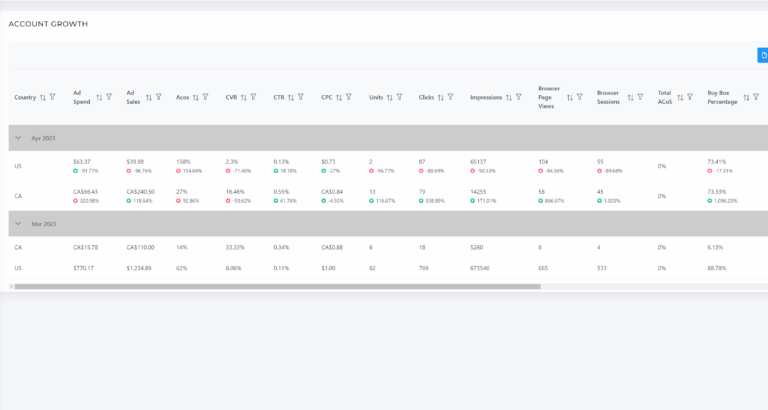Screen dimensions: 768x410
Task: Sort by Clicks column
Action: click(440, 97)
